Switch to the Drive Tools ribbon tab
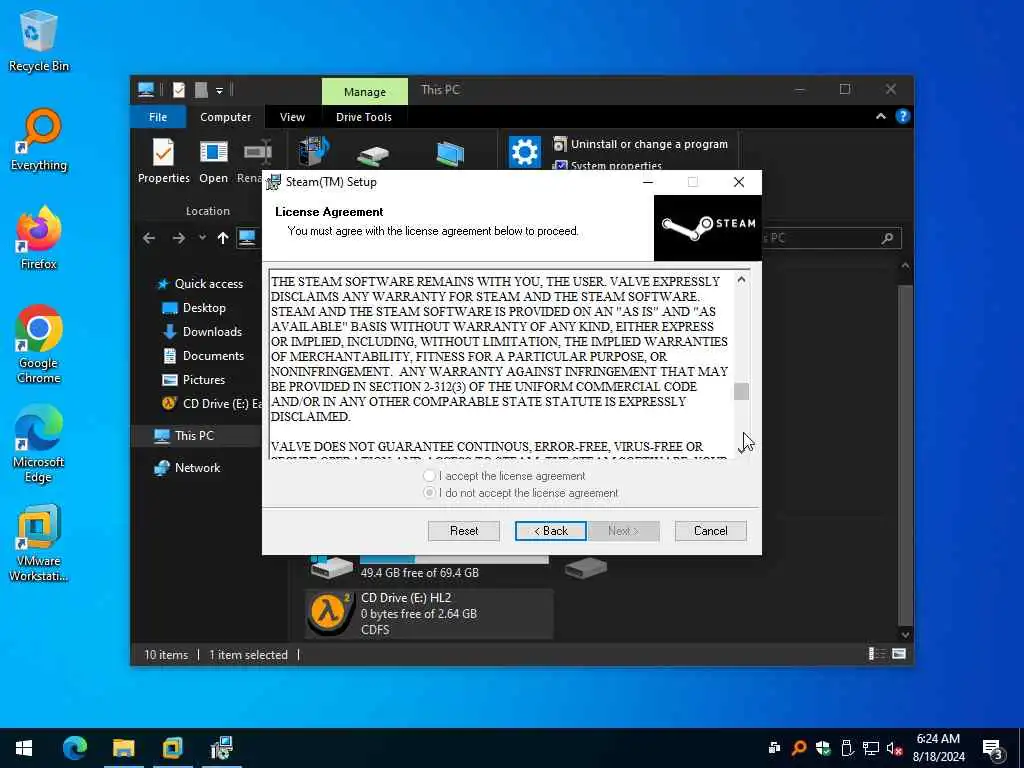 pyautogui.click(x=364, y=117)
